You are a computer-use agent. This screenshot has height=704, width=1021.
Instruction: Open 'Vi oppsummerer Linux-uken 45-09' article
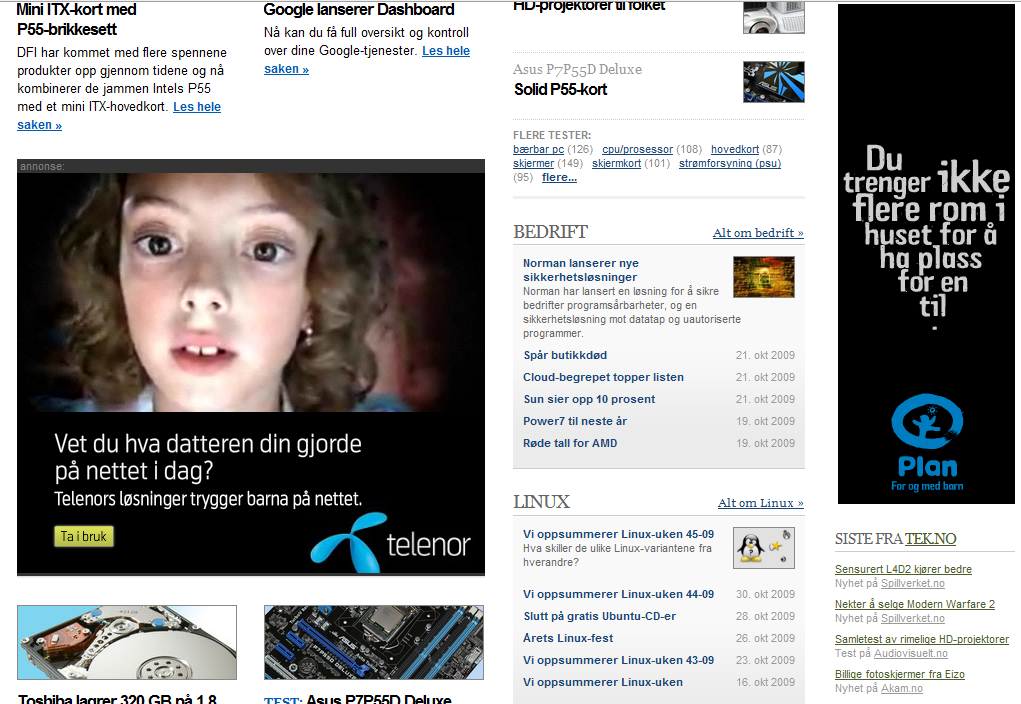pos(619,535)
